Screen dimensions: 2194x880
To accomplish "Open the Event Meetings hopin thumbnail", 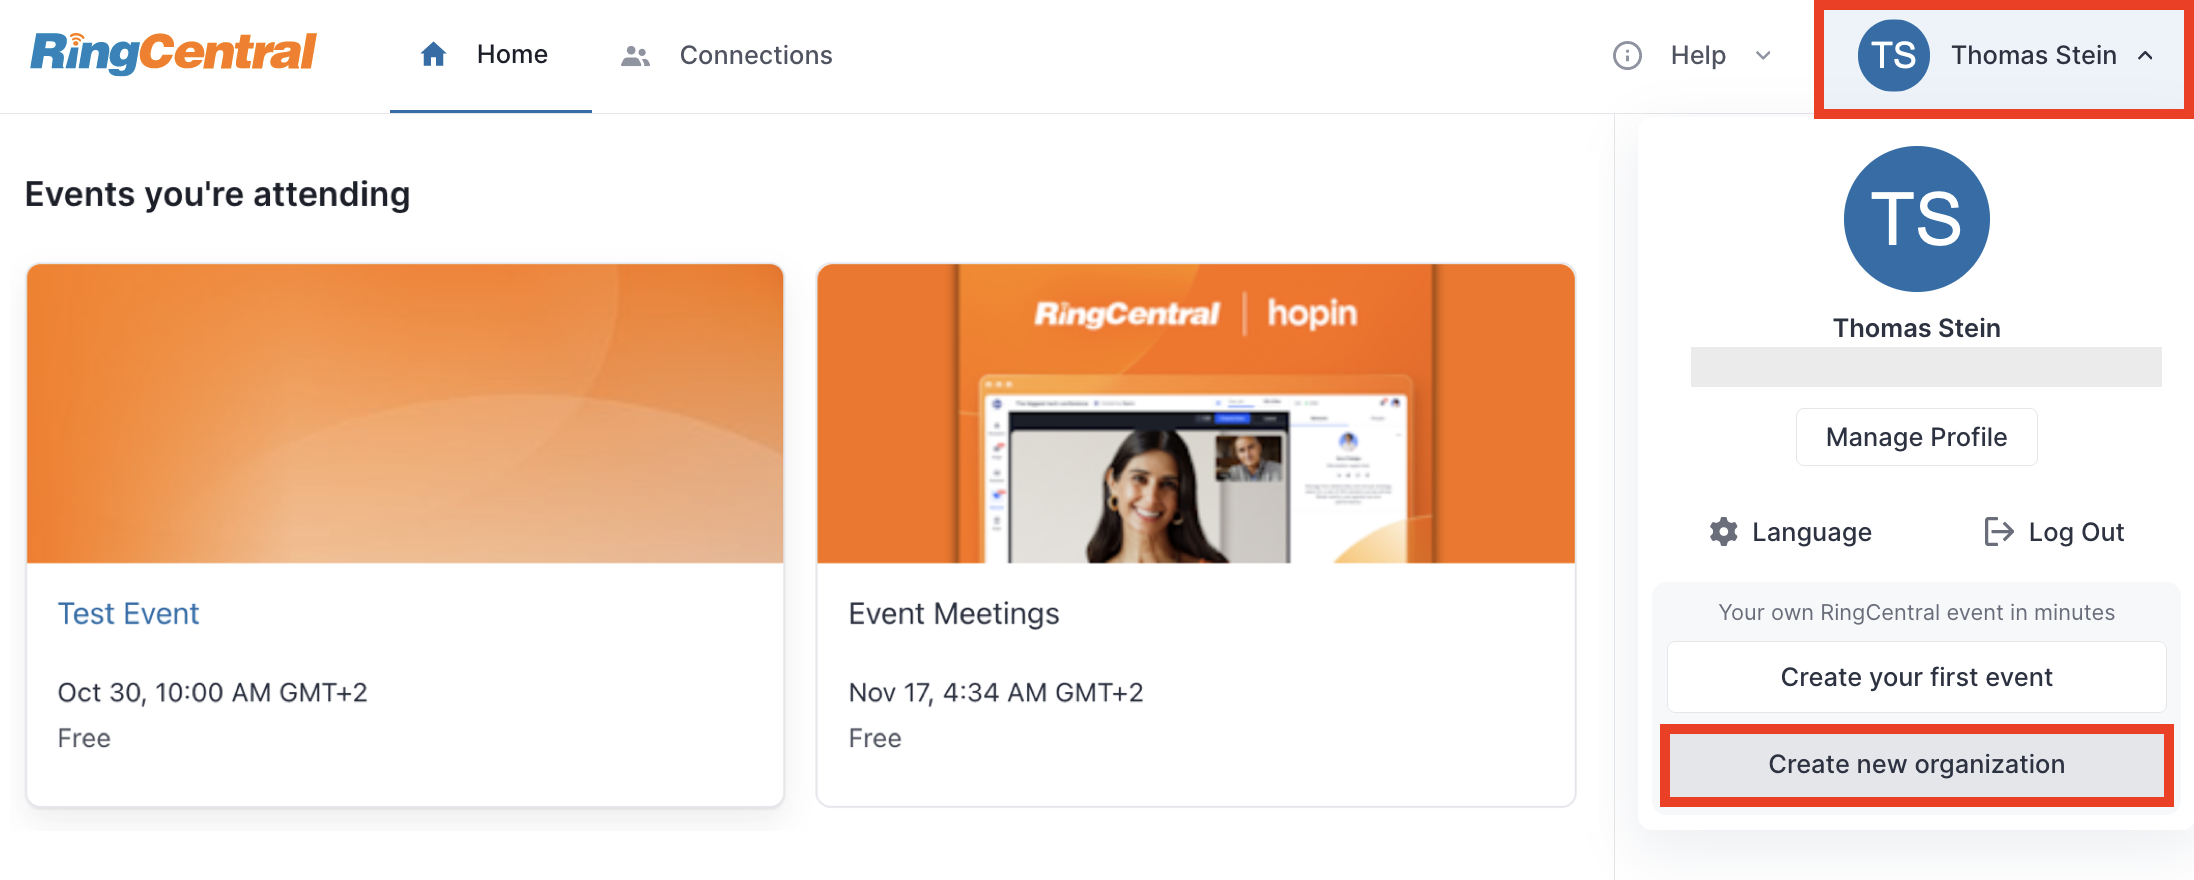I will (x=1196, y=413).
